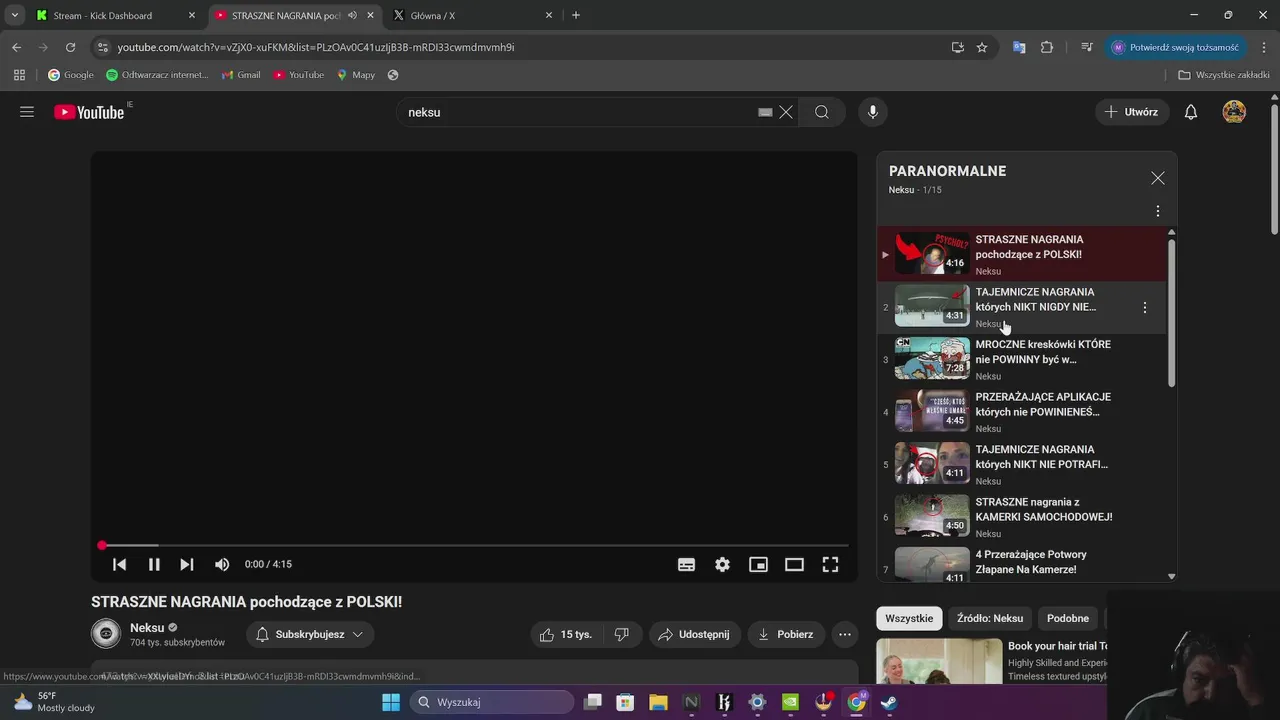Screen dimensions: 1280x720
Task: Expand the tab search dropdown arrow
Action: (x=14, y=15)
